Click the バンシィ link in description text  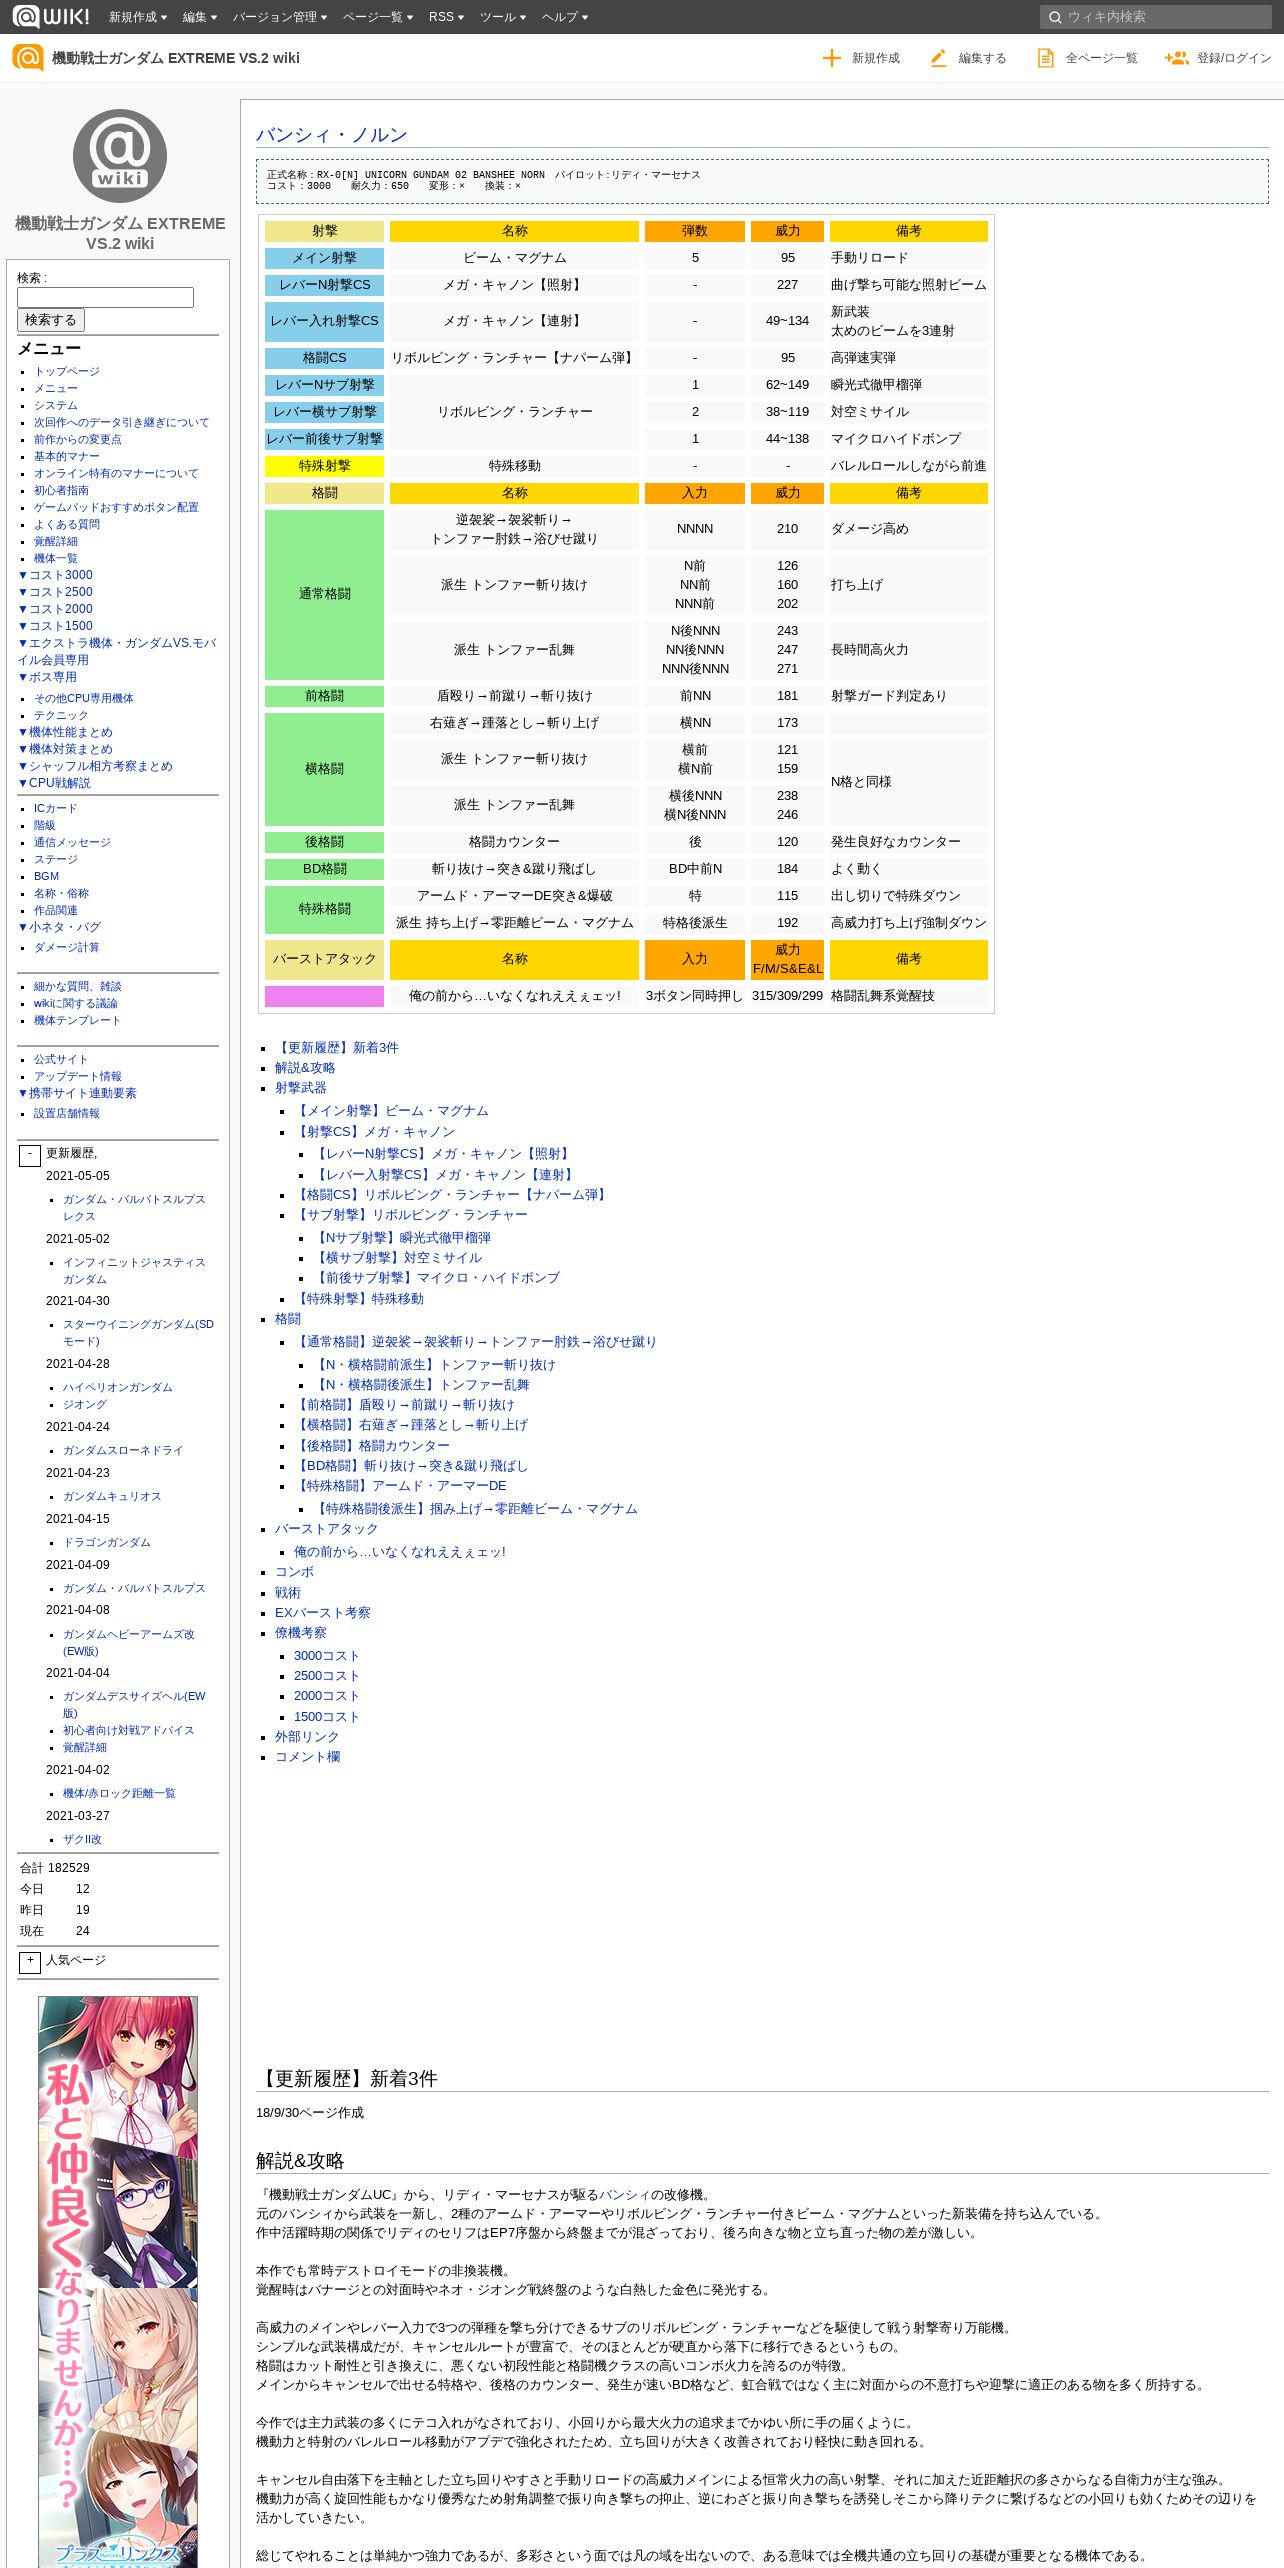pyautogui.click(x=624, y=2195)
